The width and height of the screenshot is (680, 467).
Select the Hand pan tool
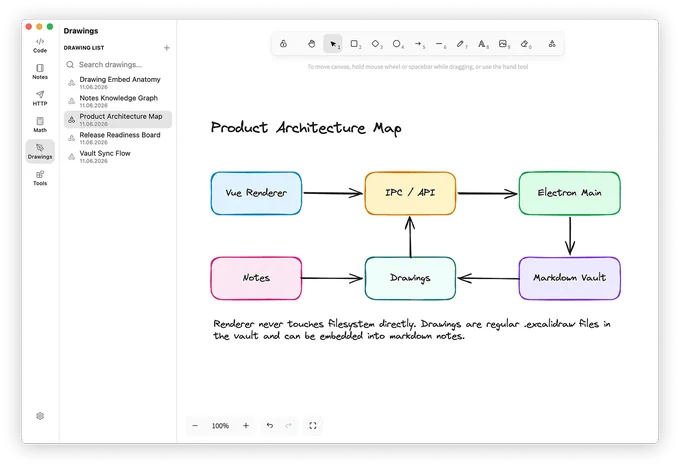tap(311, 44)
